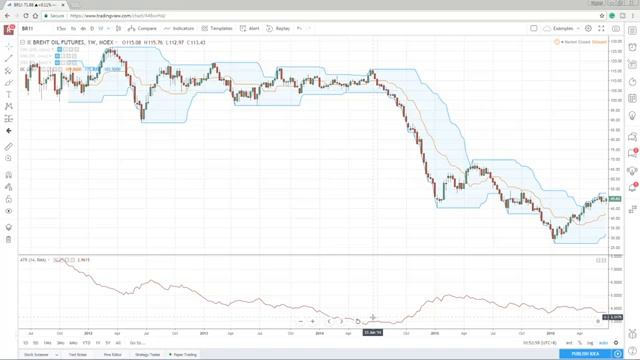
Task: Switch to the Pine Editor tab
Action: point(113,355)
